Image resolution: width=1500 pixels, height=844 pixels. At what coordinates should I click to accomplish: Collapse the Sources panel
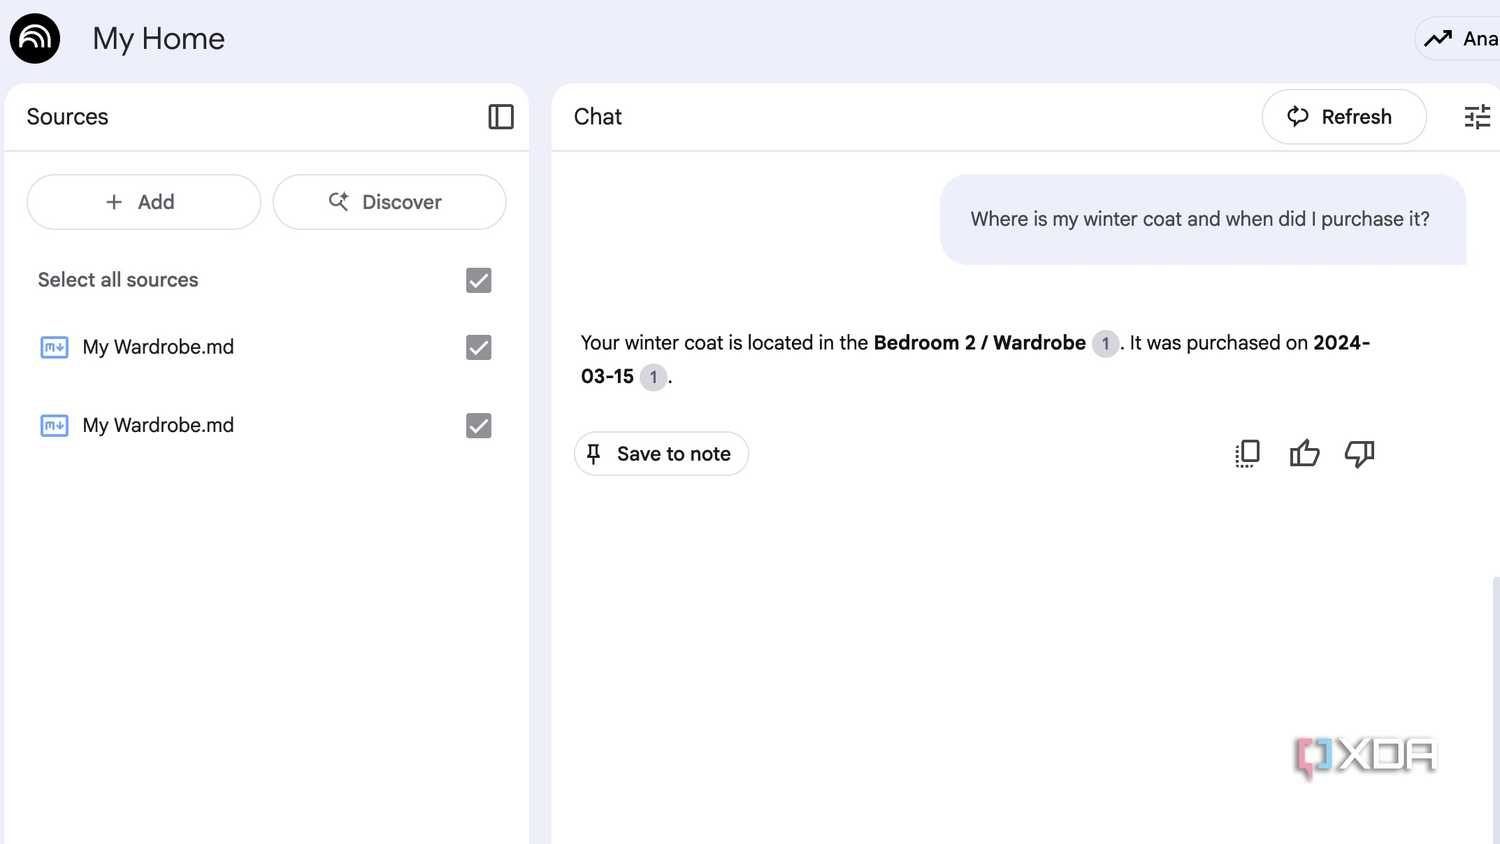[x=500, y=117]
